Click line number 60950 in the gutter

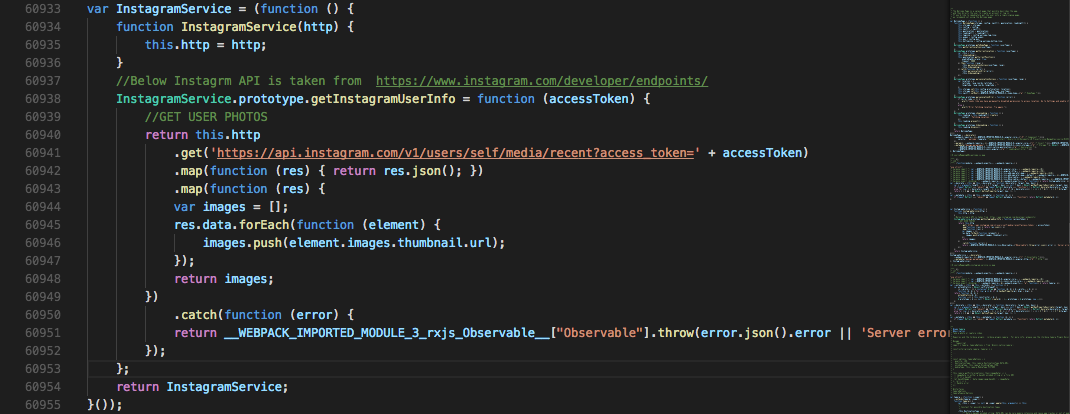43,314
